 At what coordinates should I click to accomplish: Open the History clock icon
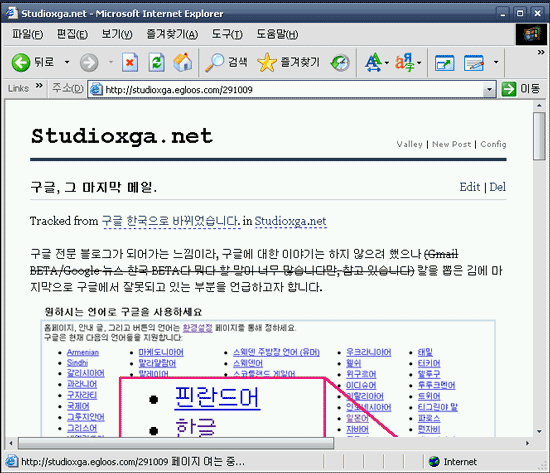(340, 63)
